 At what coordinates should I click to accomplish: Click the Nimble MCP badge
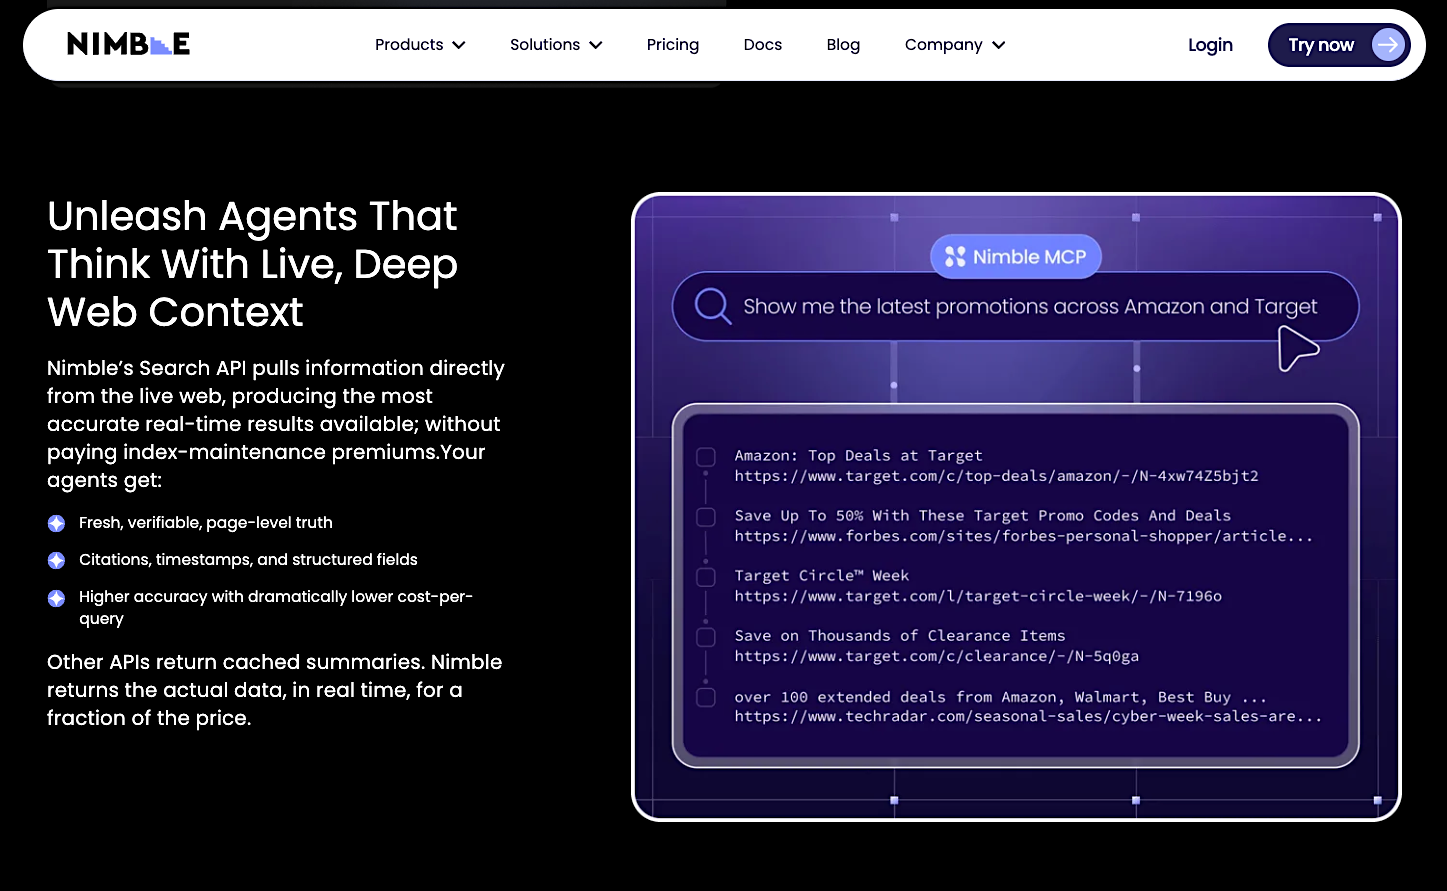(1016, 257)
